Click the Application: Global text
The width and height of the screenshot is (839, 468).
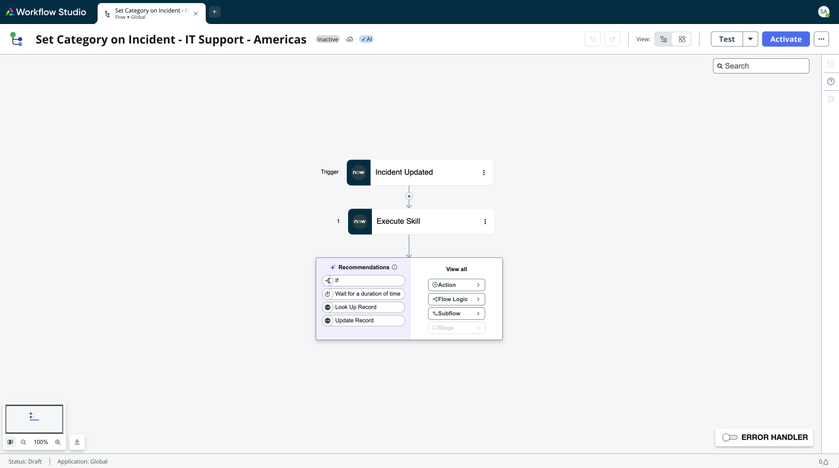click(82, 461)
